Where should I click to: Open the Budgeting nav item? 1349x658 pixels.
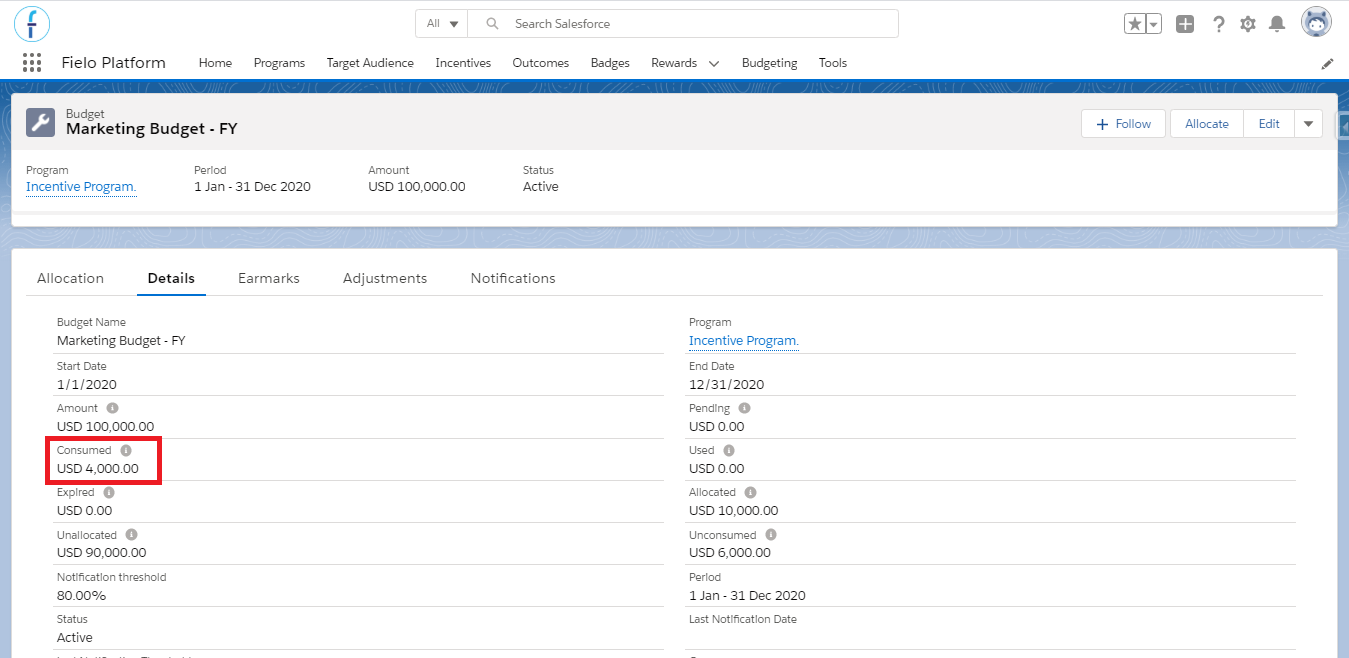[770, 63]
